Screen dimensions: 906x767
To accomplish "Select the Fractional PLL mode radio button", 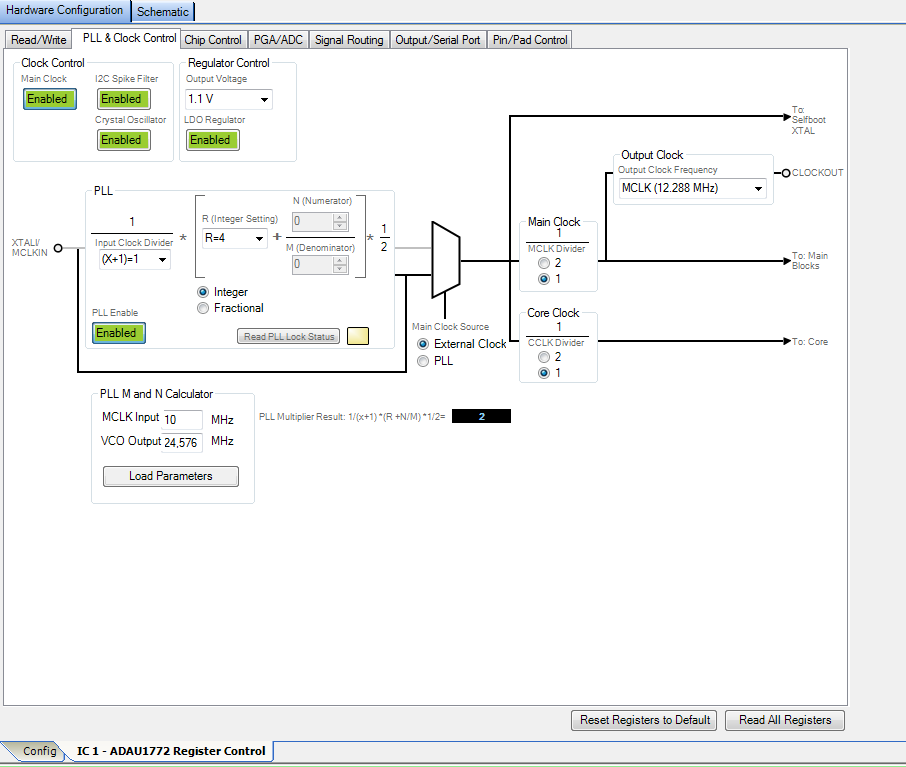I will point(203,308).
